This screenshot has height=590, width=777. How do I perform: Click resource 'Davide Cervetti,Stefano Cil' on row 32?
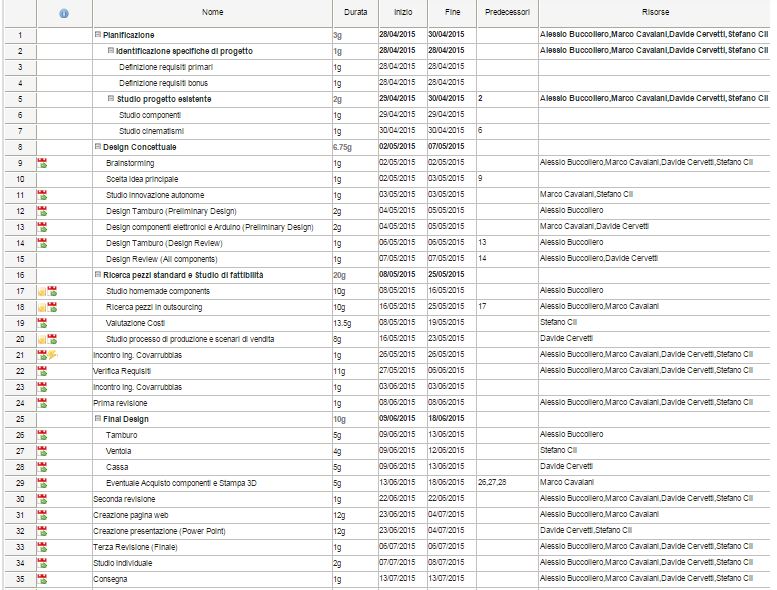[x=586, y=530]
